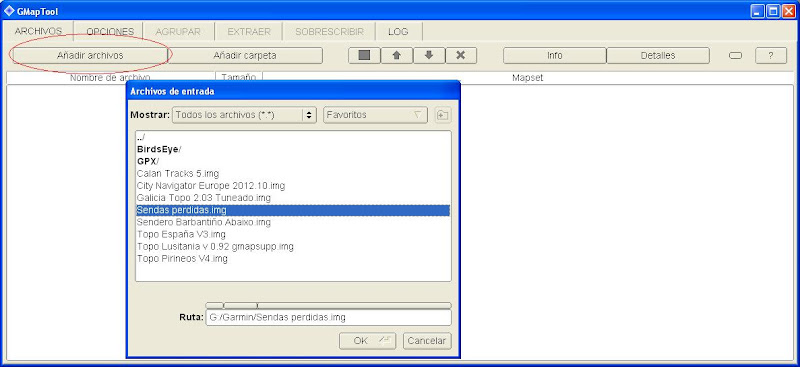Select Sendero Barbantiño Abaixo.img
The width and height of the screenshot is (800, 367).
293,223
